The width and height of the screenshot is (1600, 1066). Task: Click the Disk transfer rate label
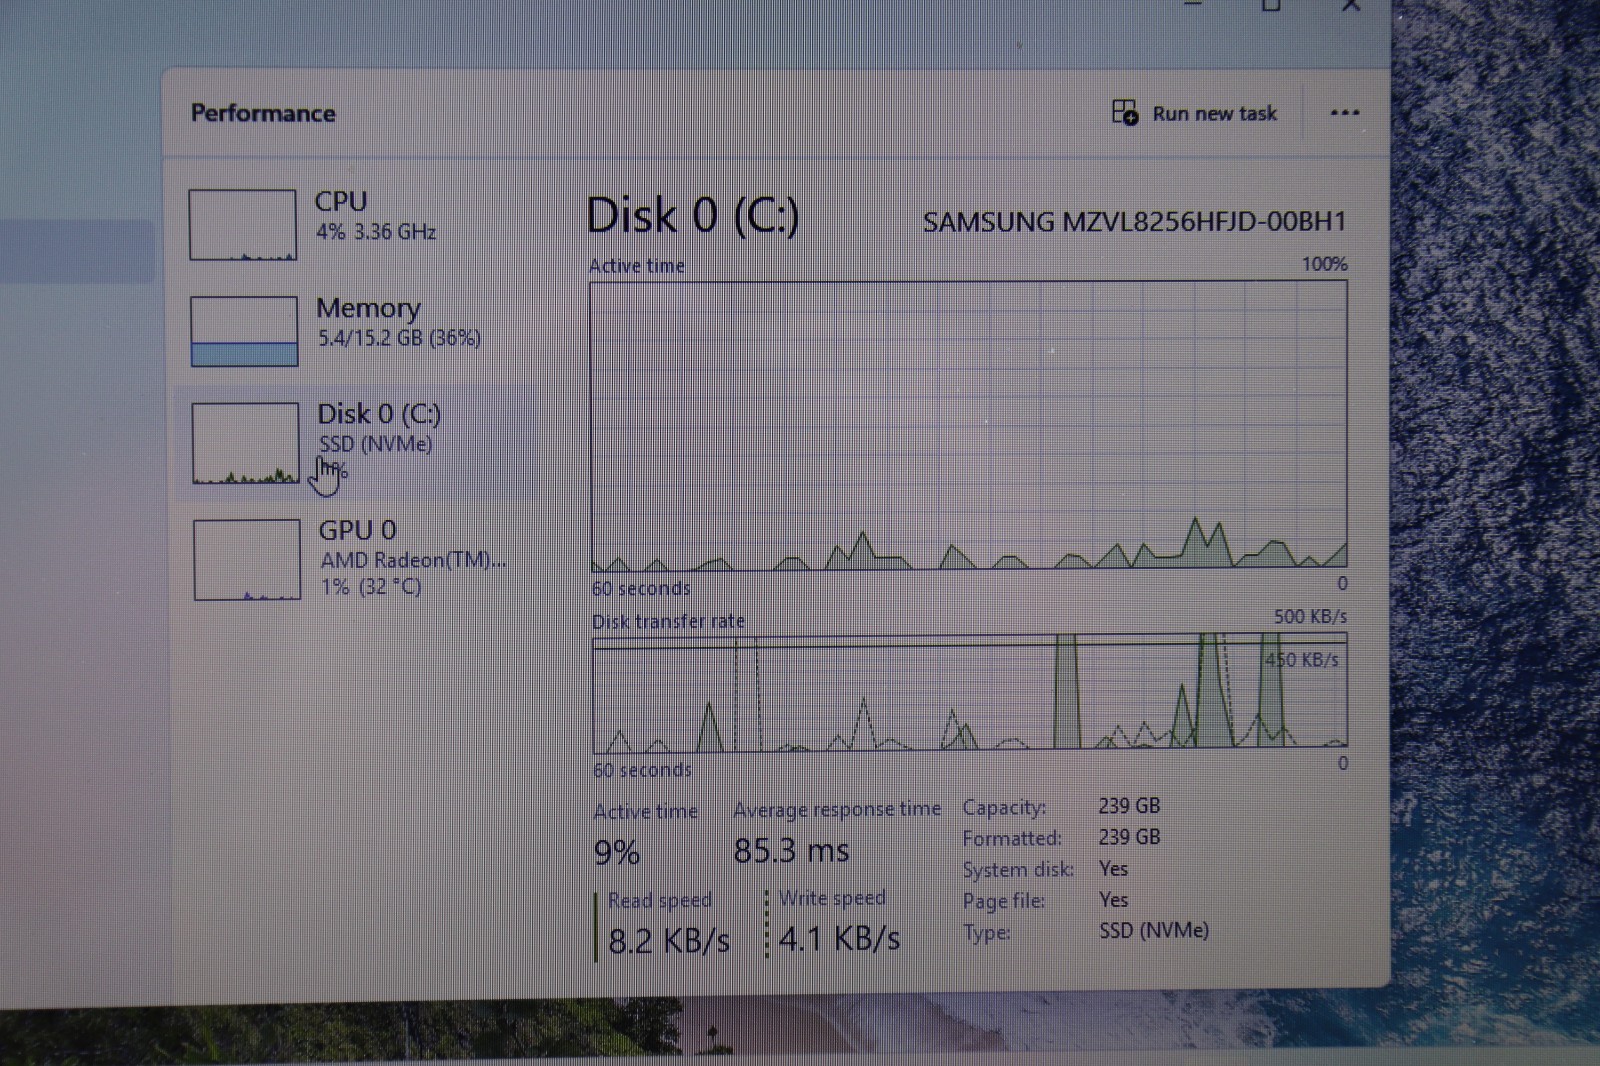[x=668, y=622]
